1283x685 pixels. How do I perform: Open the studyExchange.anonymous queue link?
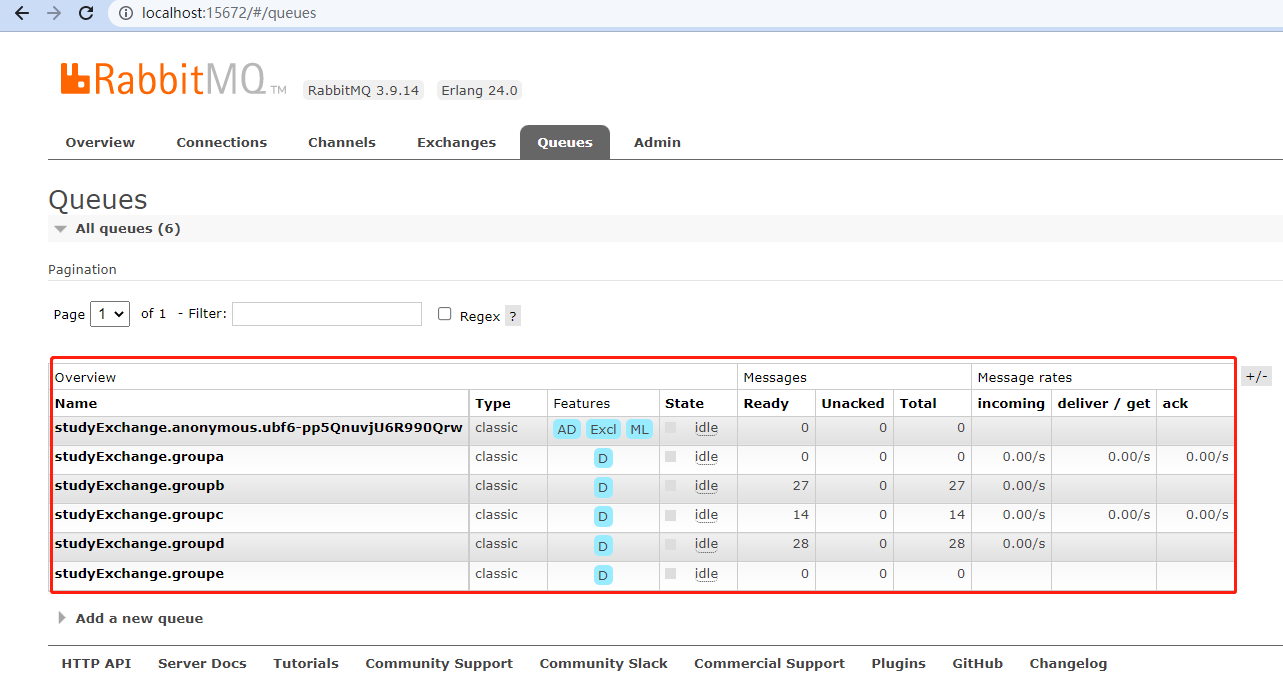click(x=259, y=428)
